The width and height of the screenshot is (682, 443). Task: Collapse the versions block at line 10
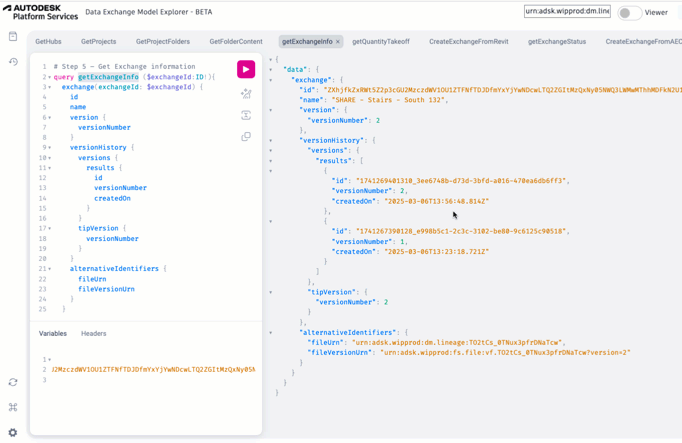[x=50, y=158]
